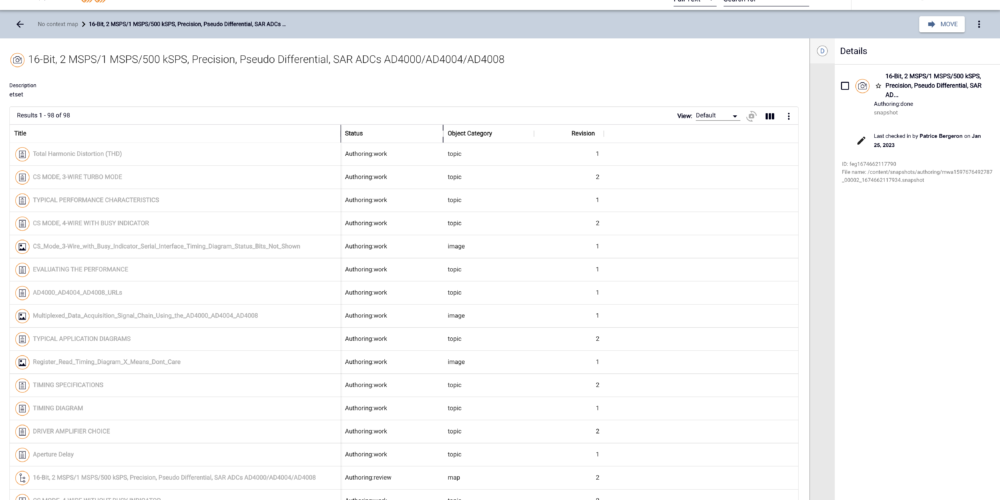Image resolution: width=1000 pixels, height=500 pixels.
Task: Click topic icon for TIMING DIAGRAM
Action: click(x=22, y=408)
